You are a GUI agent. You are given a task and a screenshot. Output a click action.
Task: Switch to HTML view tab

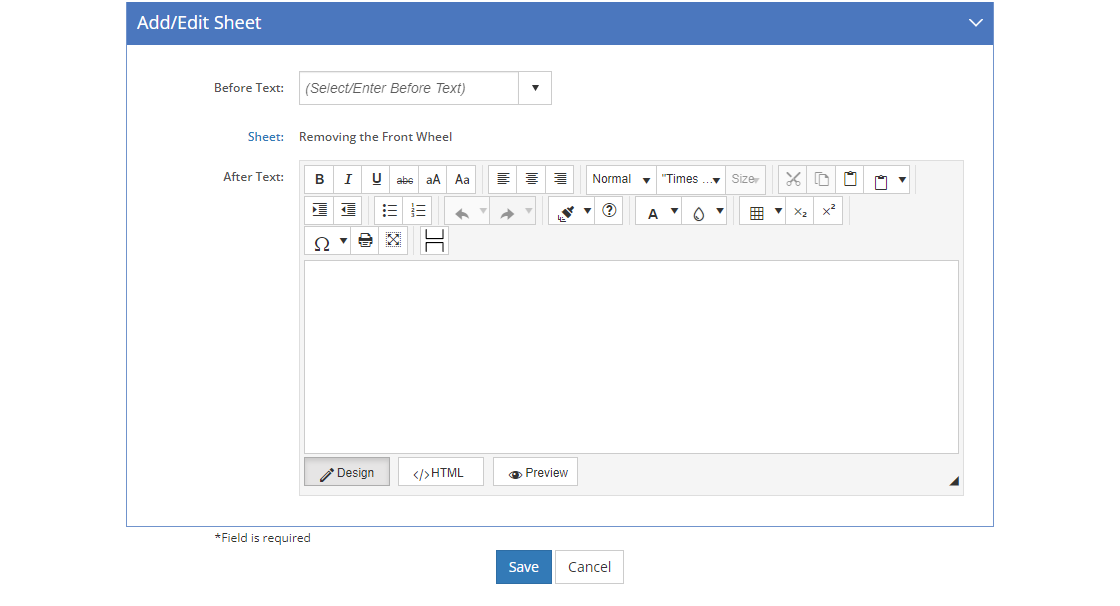pos(441,472)
